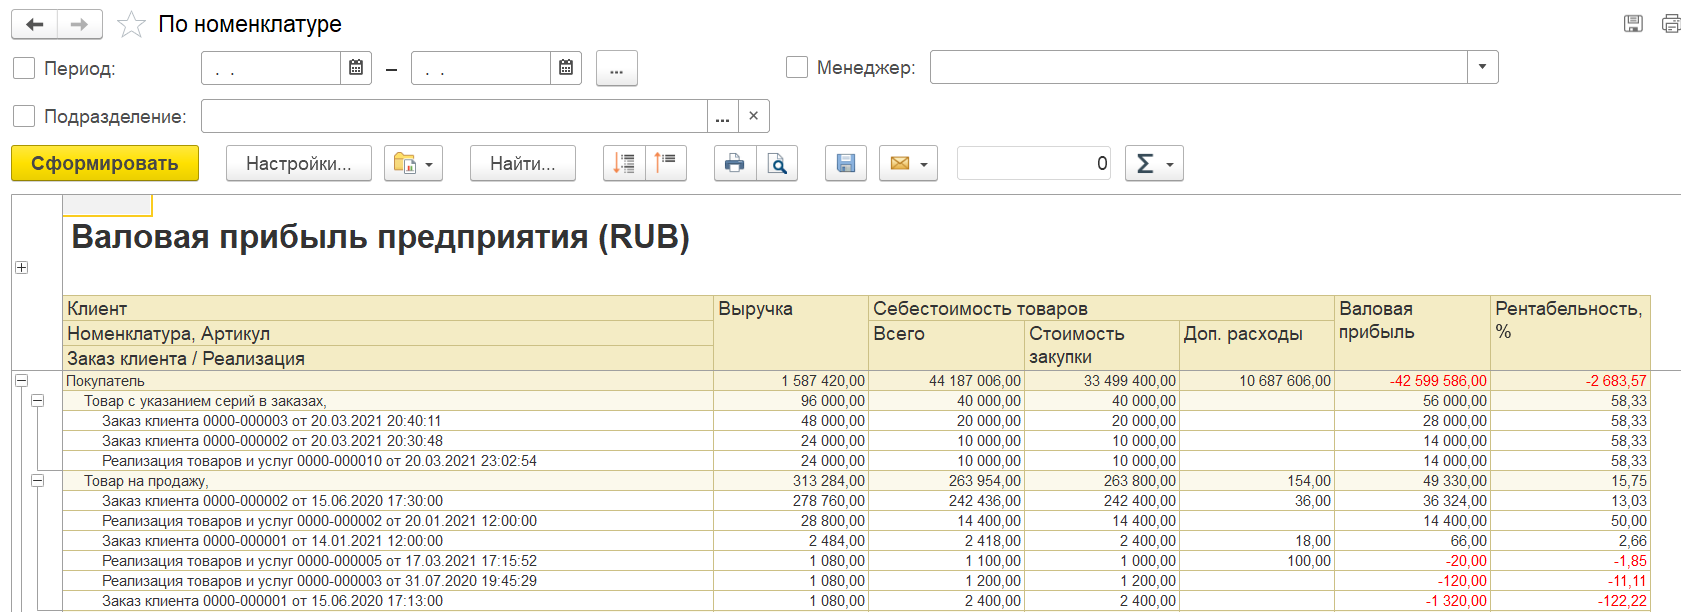Print the report with the printer icon
The height and width of the screenshot is (612, 1681).
[x=735, y=163]
